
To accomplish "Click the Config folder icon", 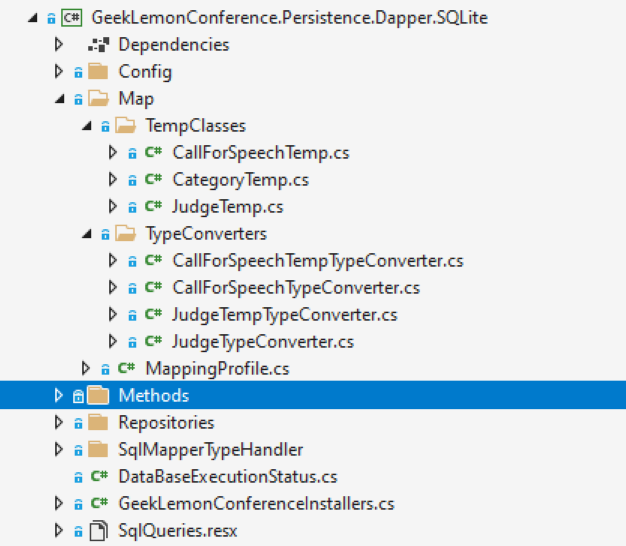I will click(x=98, y=72).
